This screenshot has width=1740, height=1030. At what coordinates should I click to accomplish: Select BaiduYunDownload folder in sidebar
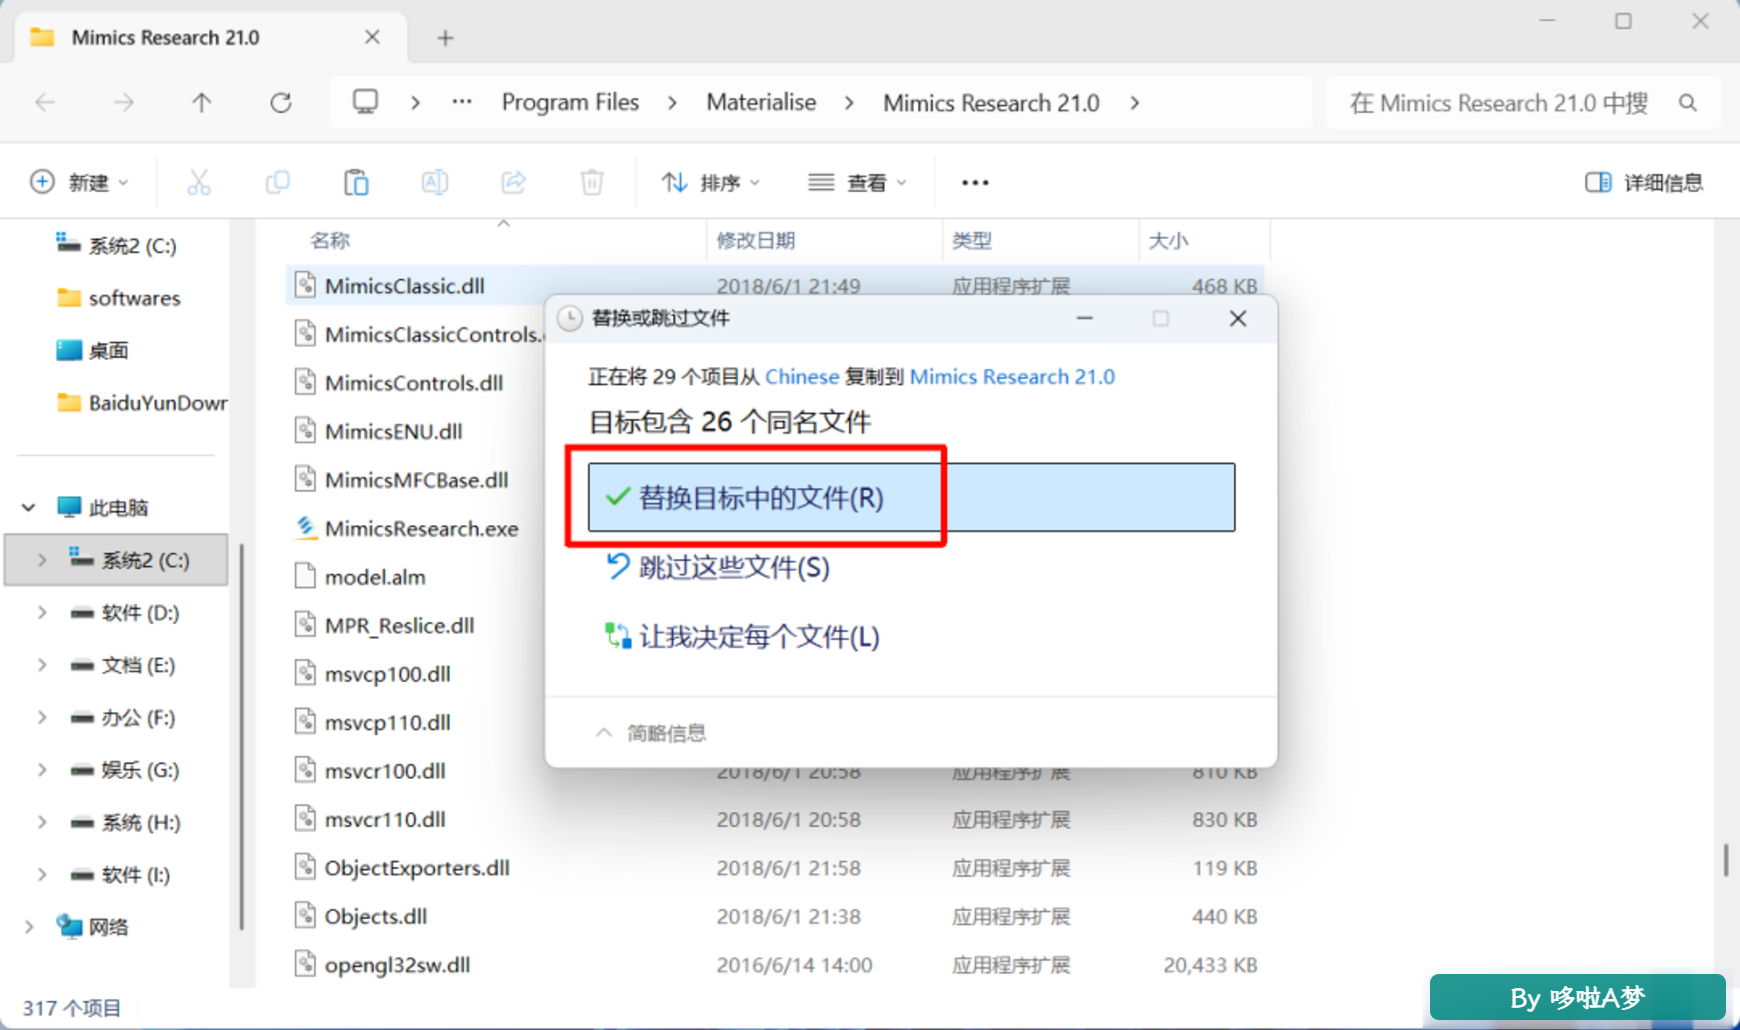141,403
